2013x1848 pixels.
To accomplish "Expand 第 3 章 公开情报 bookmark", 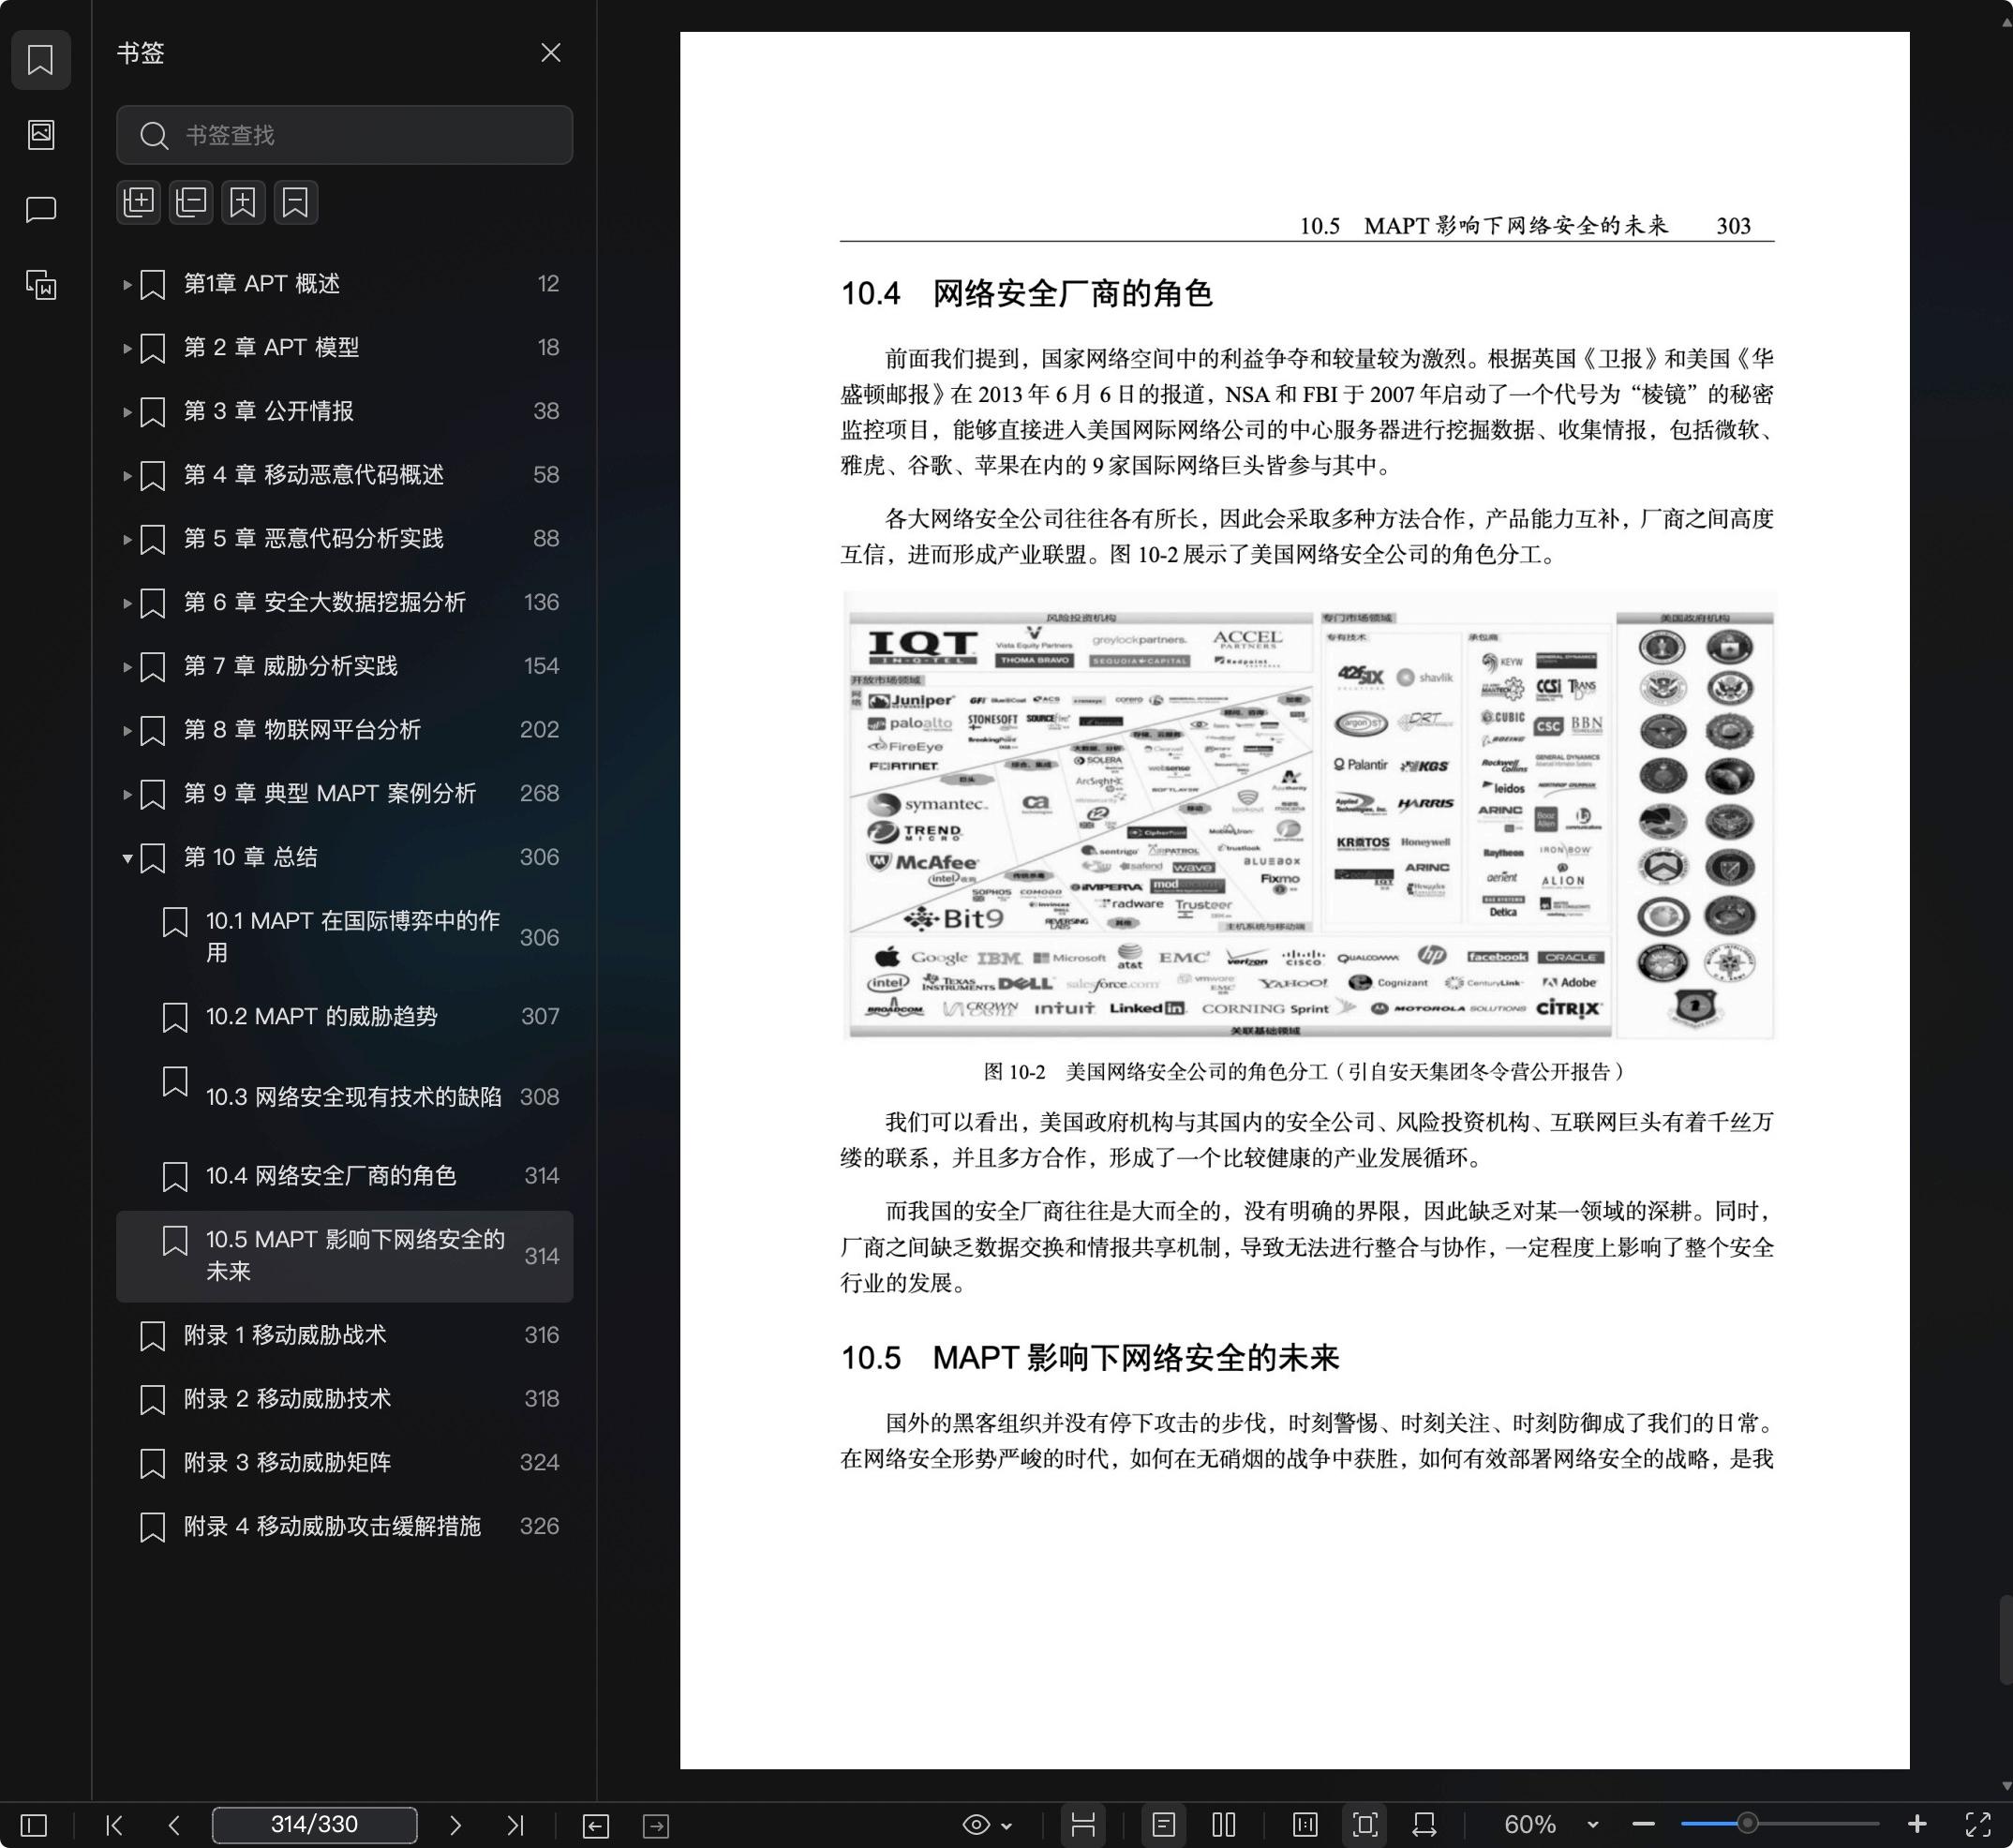I will (127, 411).
